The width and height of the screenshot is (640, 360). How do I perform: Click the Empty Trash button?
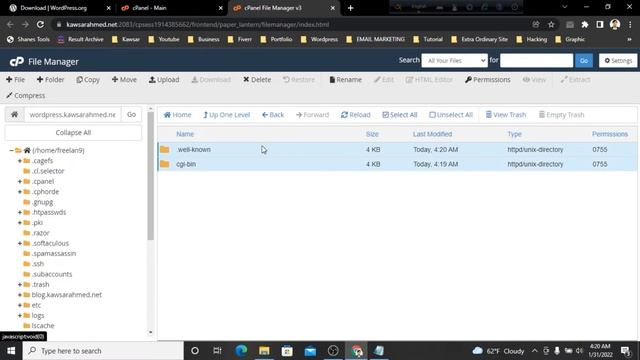pyautogui.click(x=561, y=115)
